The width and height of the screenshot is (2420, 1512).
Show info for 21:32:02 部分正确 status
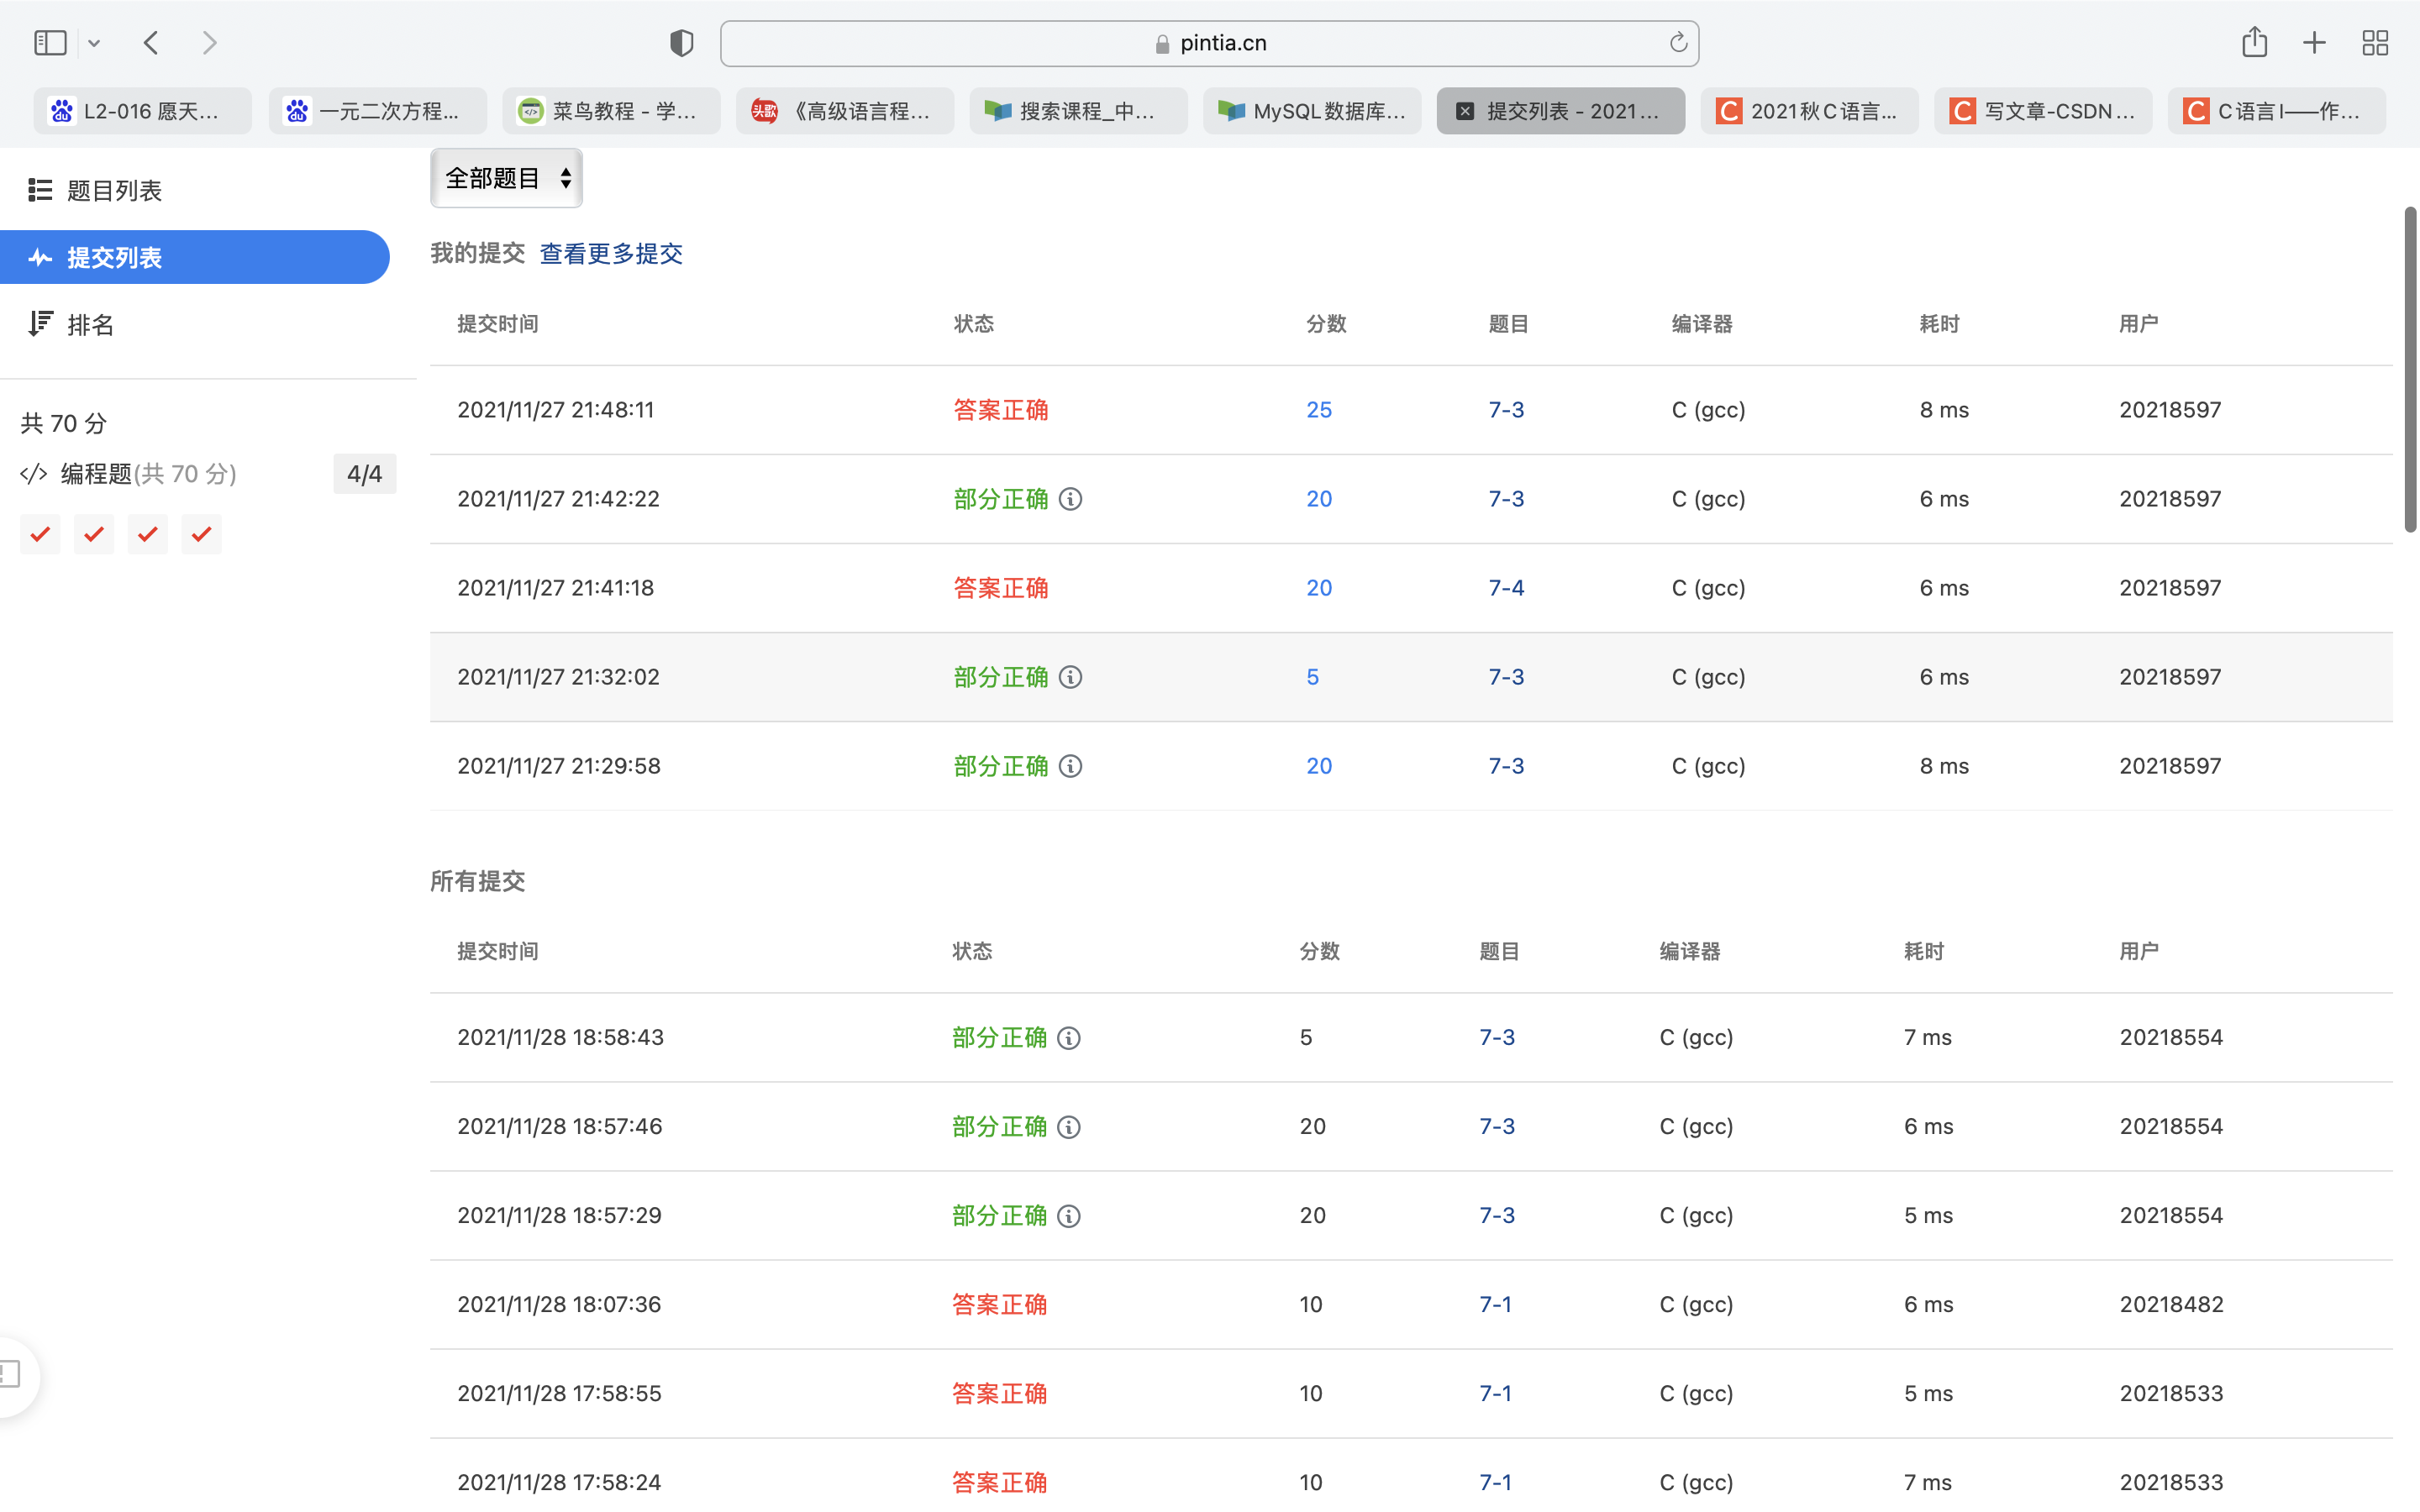1070,677
